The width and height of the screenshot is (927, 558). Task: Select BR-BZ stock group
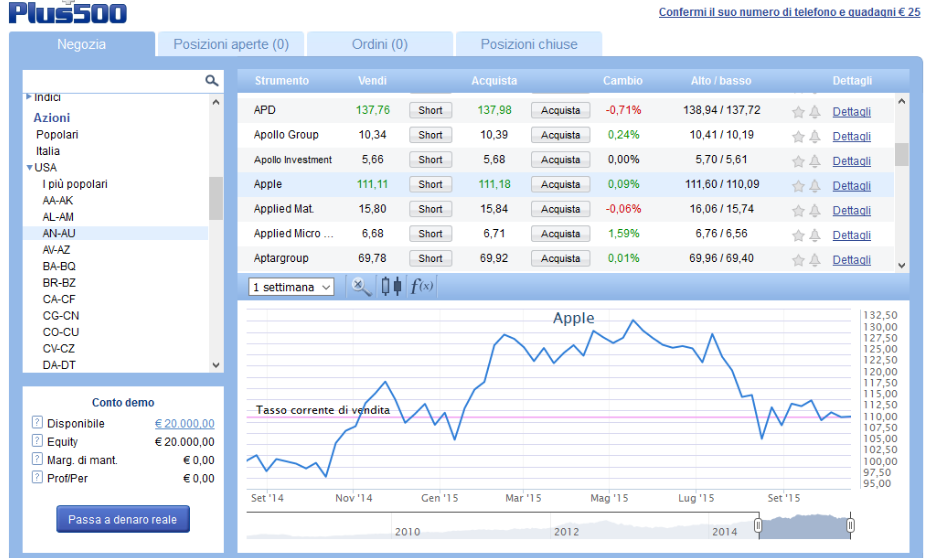[x=59, y=283]
